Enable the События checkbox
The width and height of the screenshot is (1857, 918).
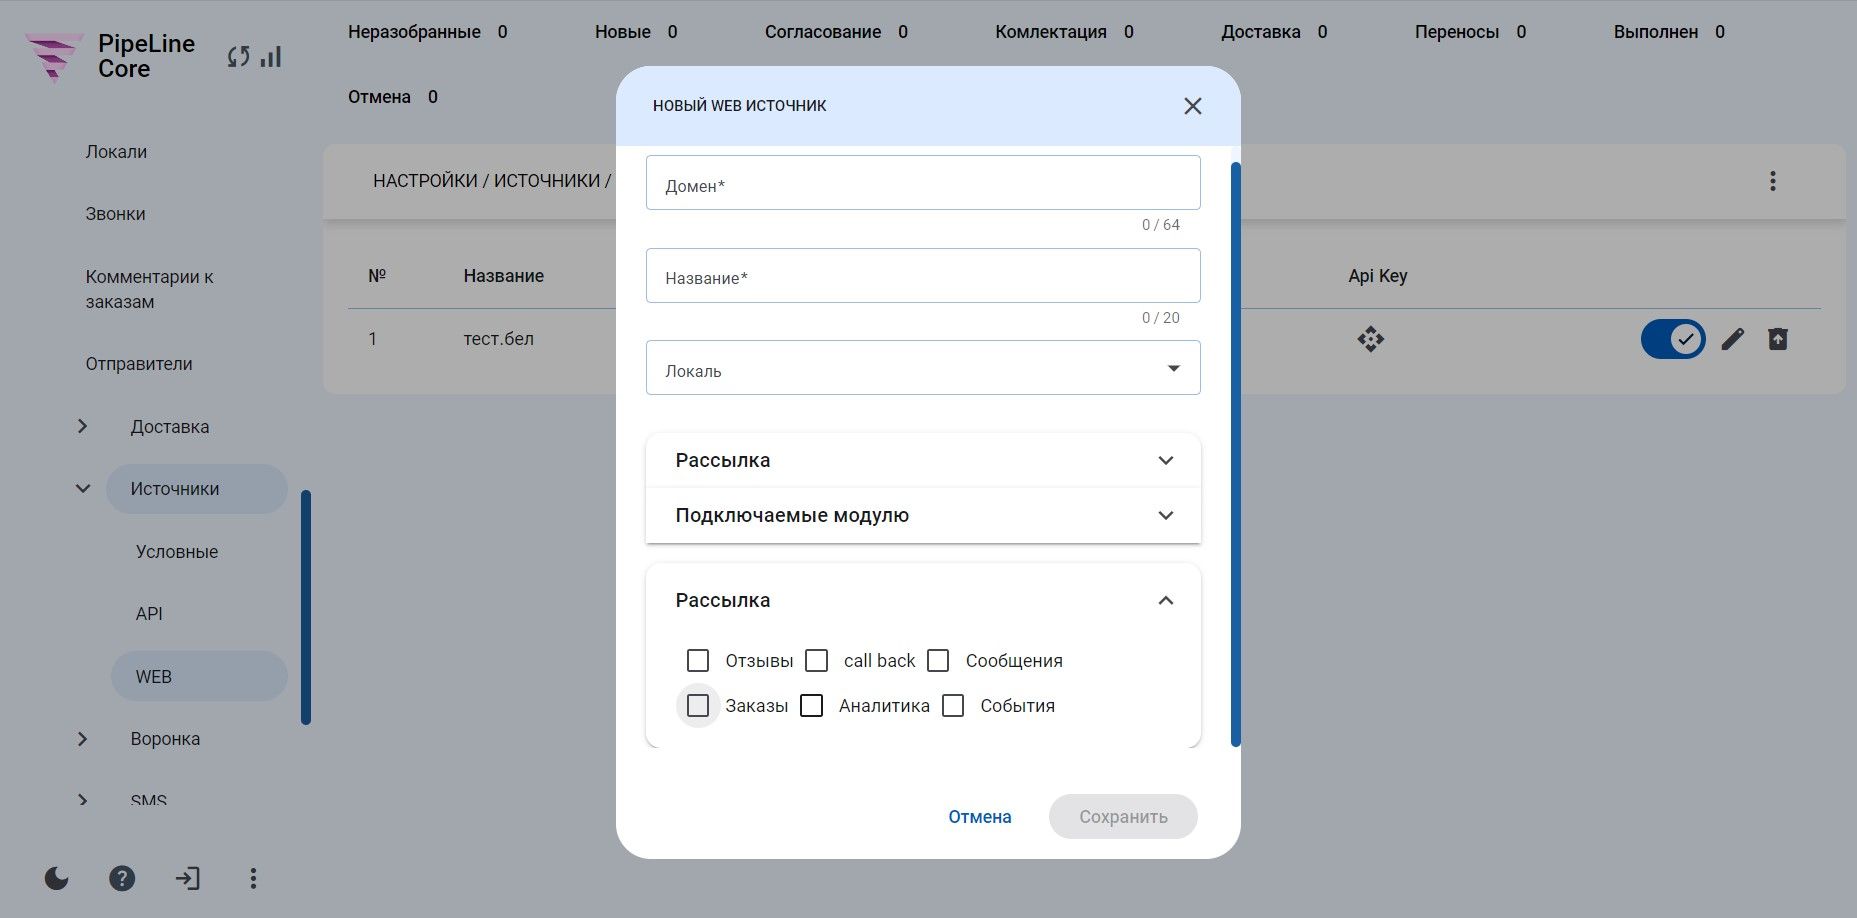pos(954,706)
